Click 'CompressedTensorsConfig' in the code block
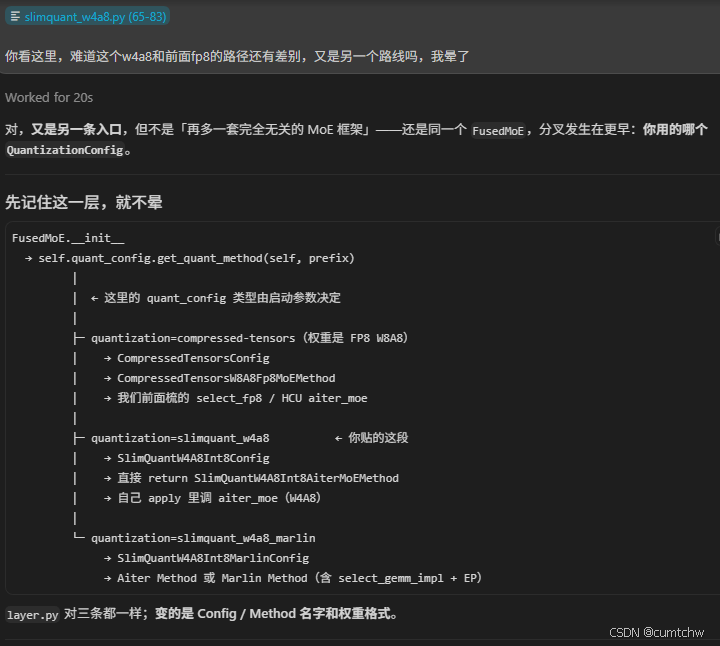 [193, 358]
